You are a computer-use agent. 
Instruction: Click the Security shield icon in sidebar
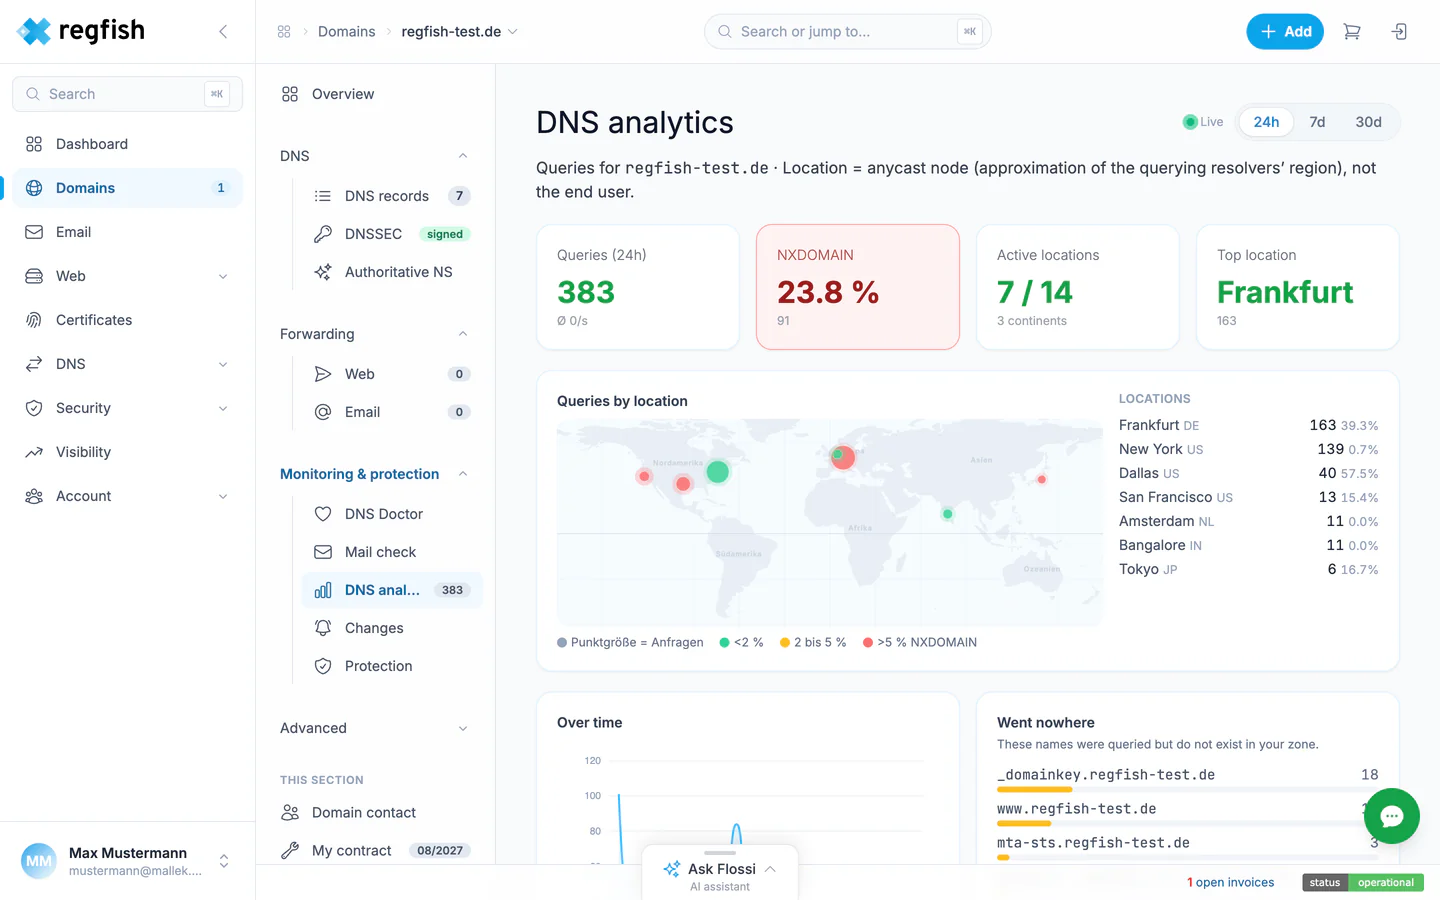point(34,408)
